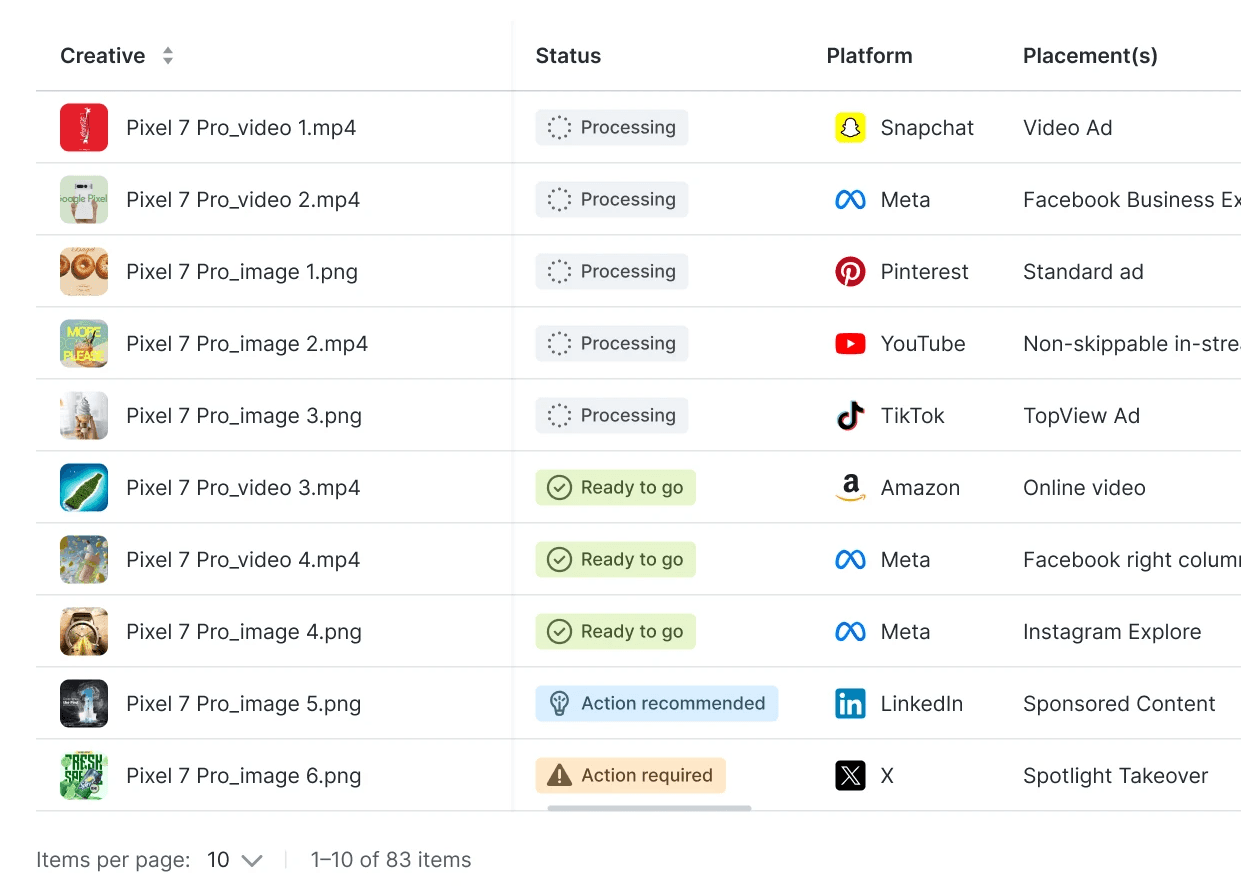Image resolution: width=1241 pixels, height=886 pixels.
Task: Click the warning icon in Action required
Action: coord(560,776)
